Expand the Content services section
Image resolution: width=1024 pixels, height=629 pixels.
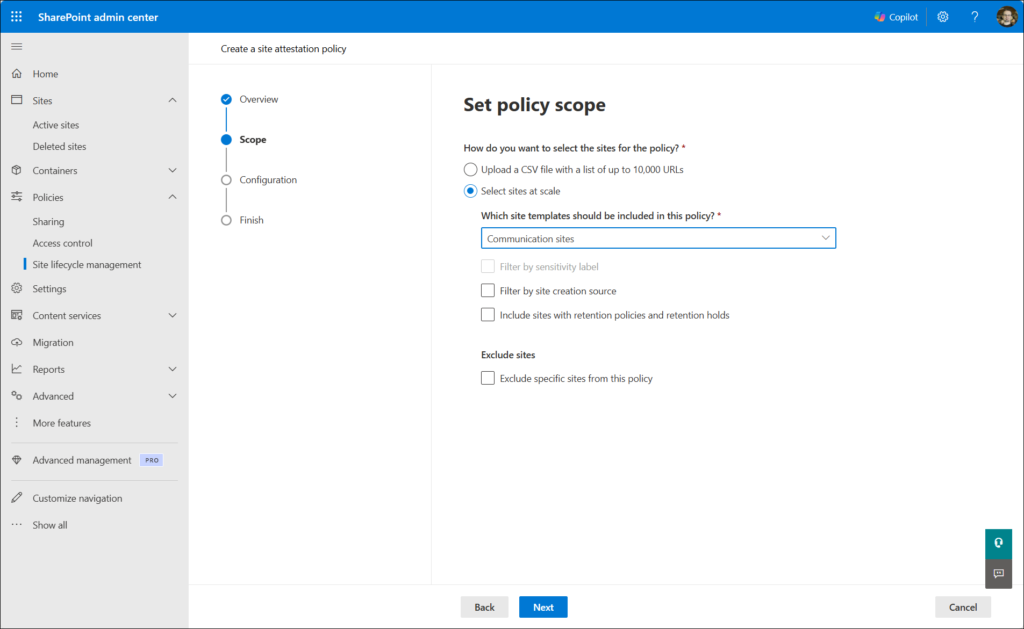(172, 316)
